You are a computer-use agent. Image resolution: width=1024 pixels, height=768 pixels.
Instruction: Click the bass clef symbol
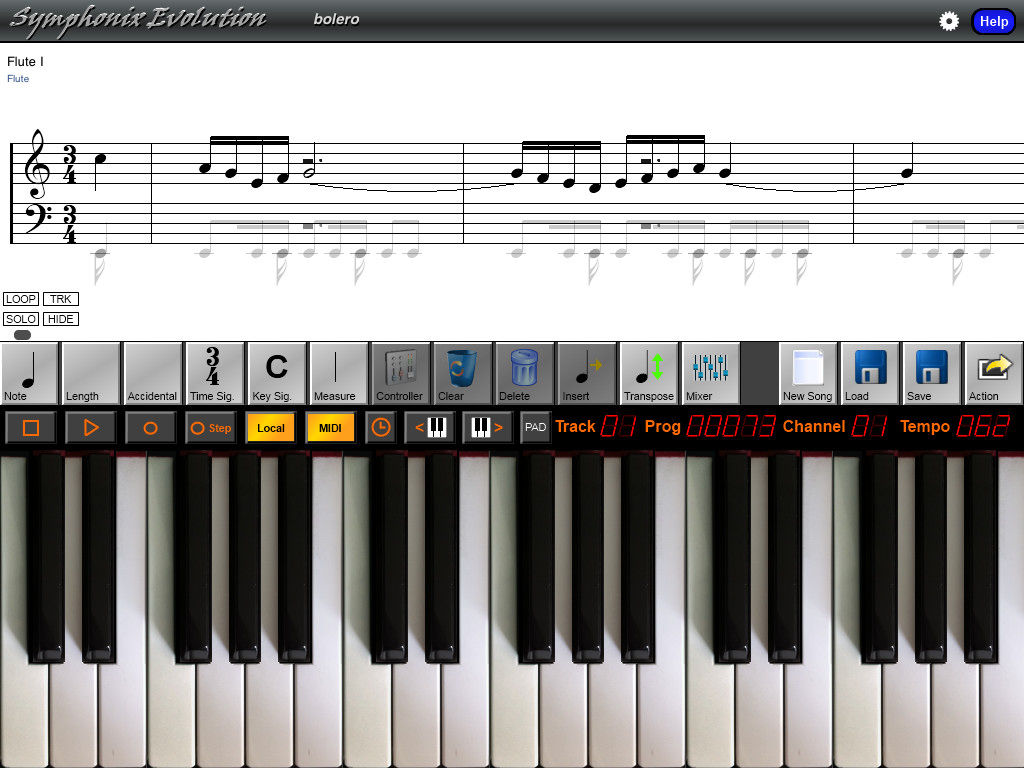pyautogui.click(x=38, y=219)
